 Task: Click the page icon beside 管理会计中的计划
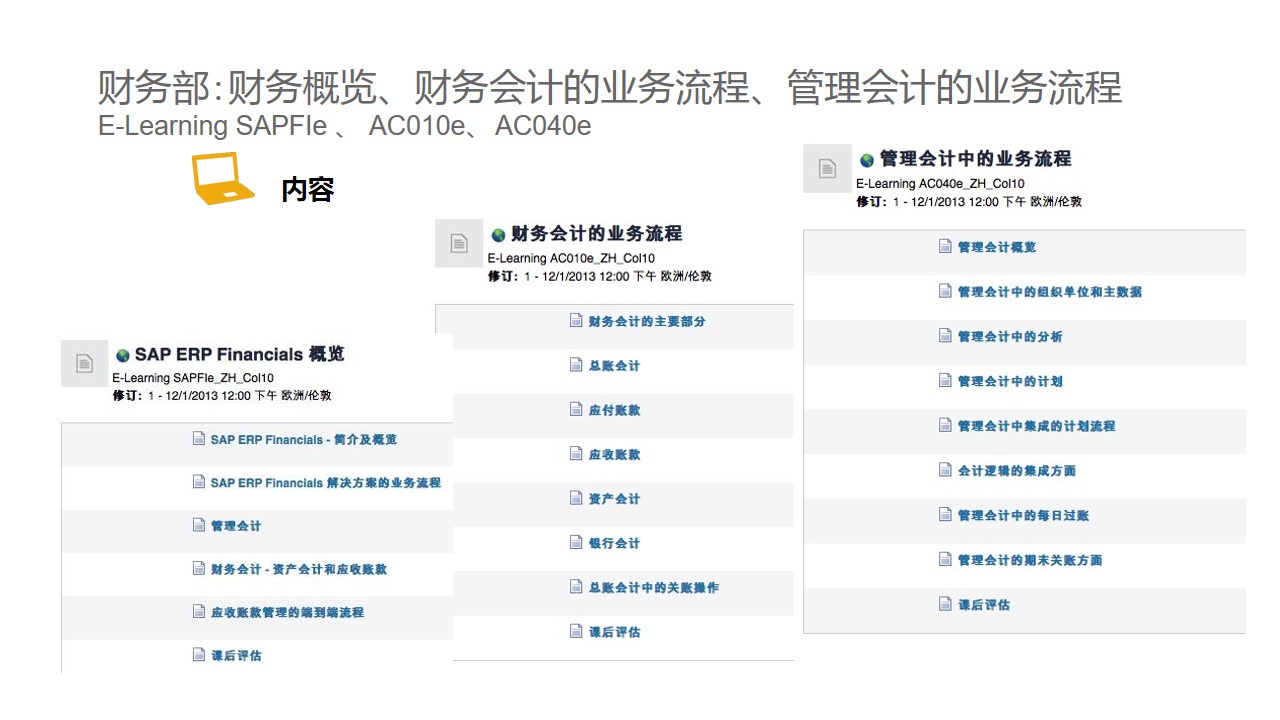pos(945,380)
